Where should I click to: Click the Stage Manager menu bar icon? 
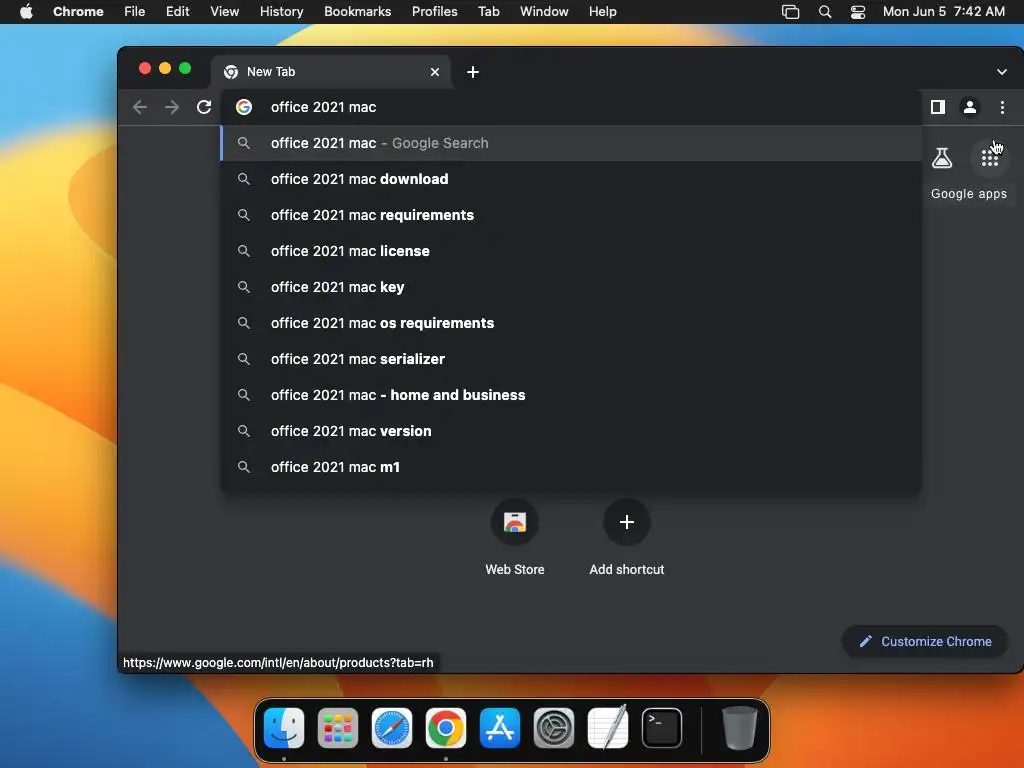click(x=790, y=12)
